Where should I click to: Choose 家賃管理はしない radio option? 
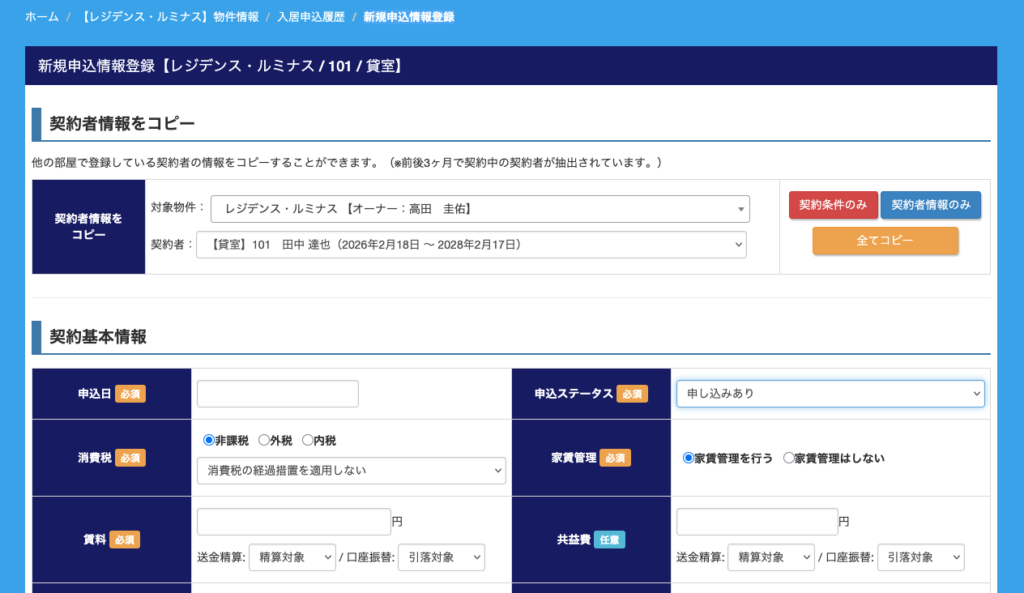coord(789,458)
